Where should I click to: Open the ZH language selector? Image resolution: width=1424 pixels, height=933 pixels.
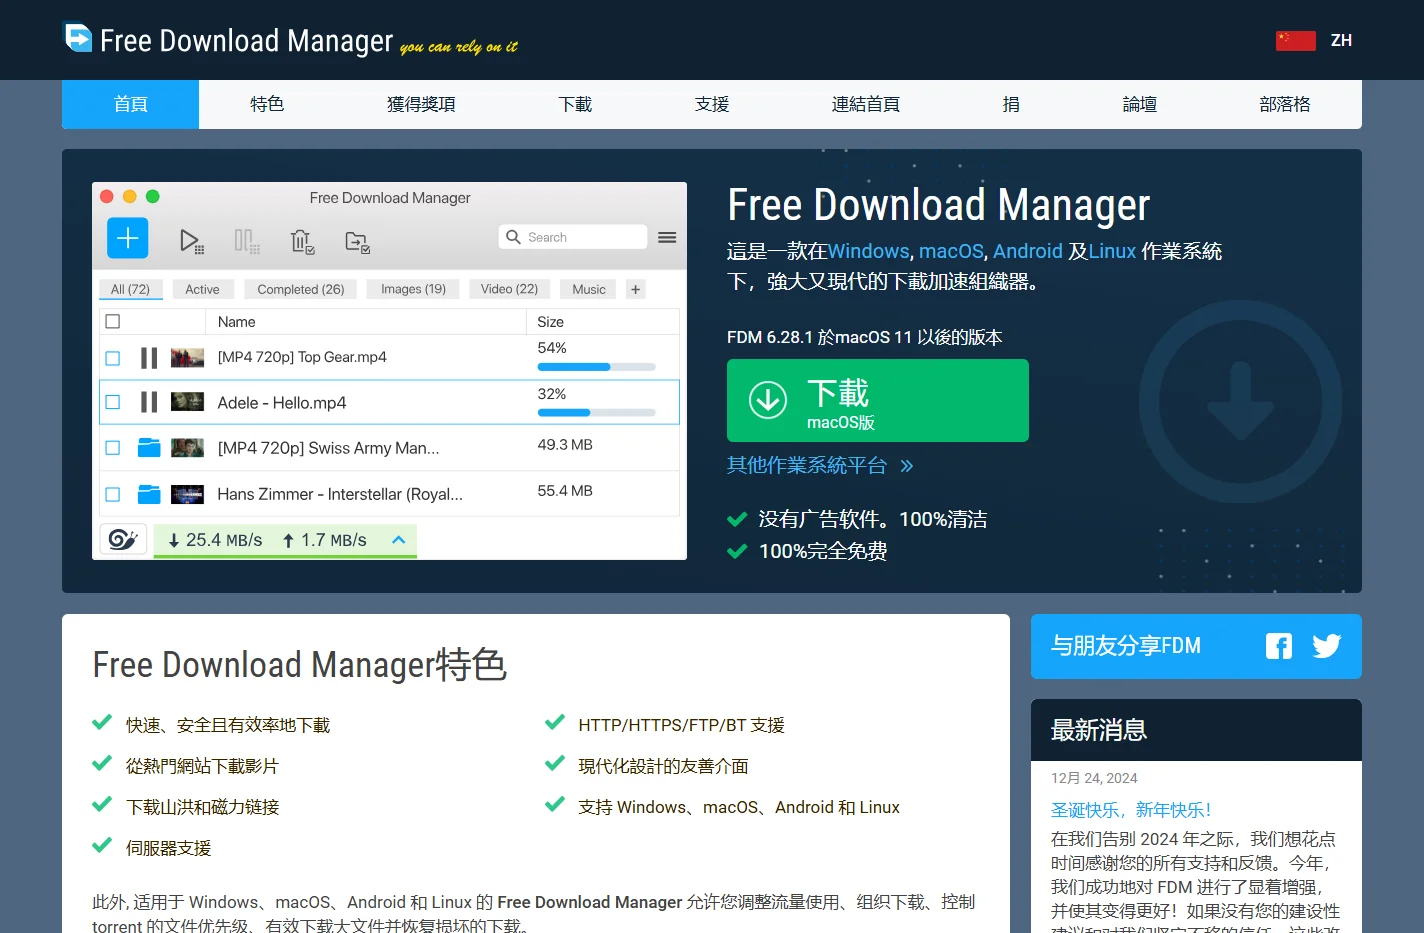tap(1341, 40)
